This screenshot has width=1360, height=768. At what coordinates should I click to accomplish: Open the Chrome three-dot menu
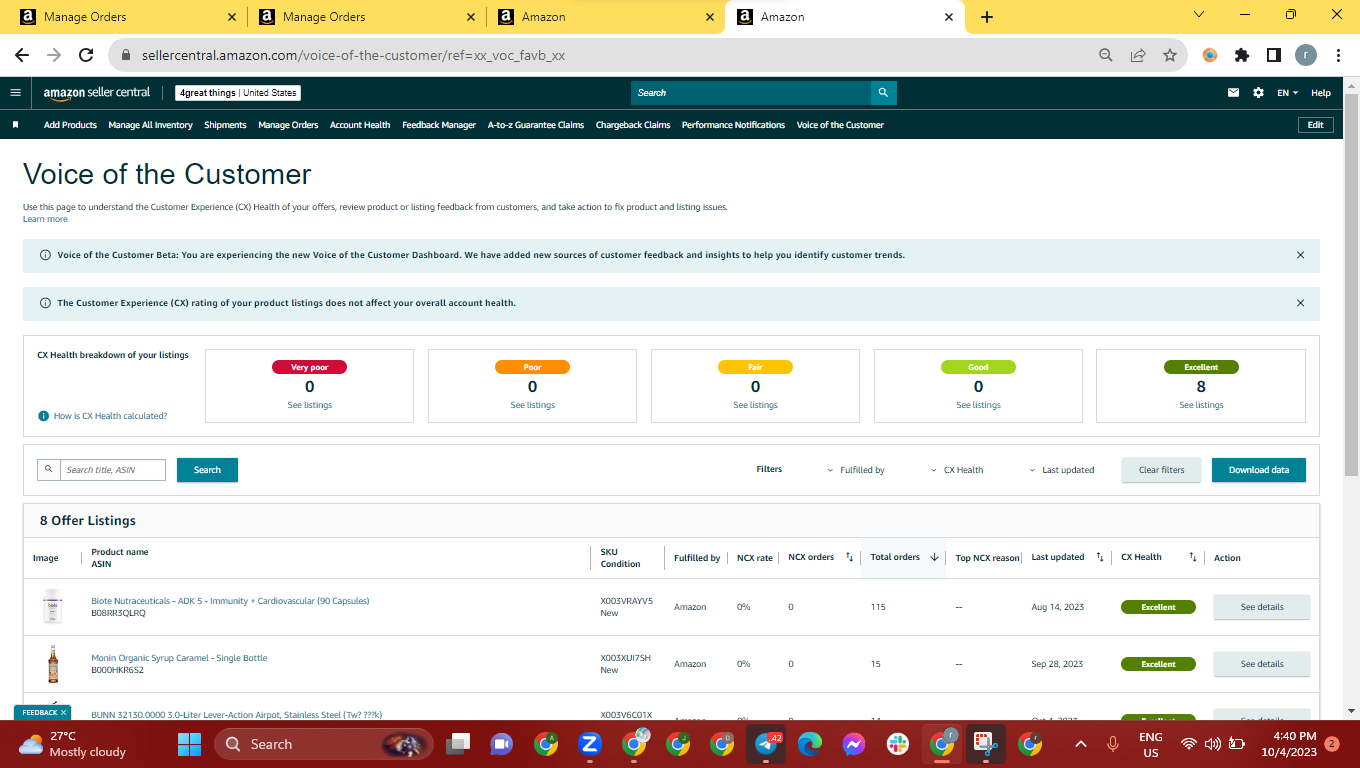coord(1338,56)
